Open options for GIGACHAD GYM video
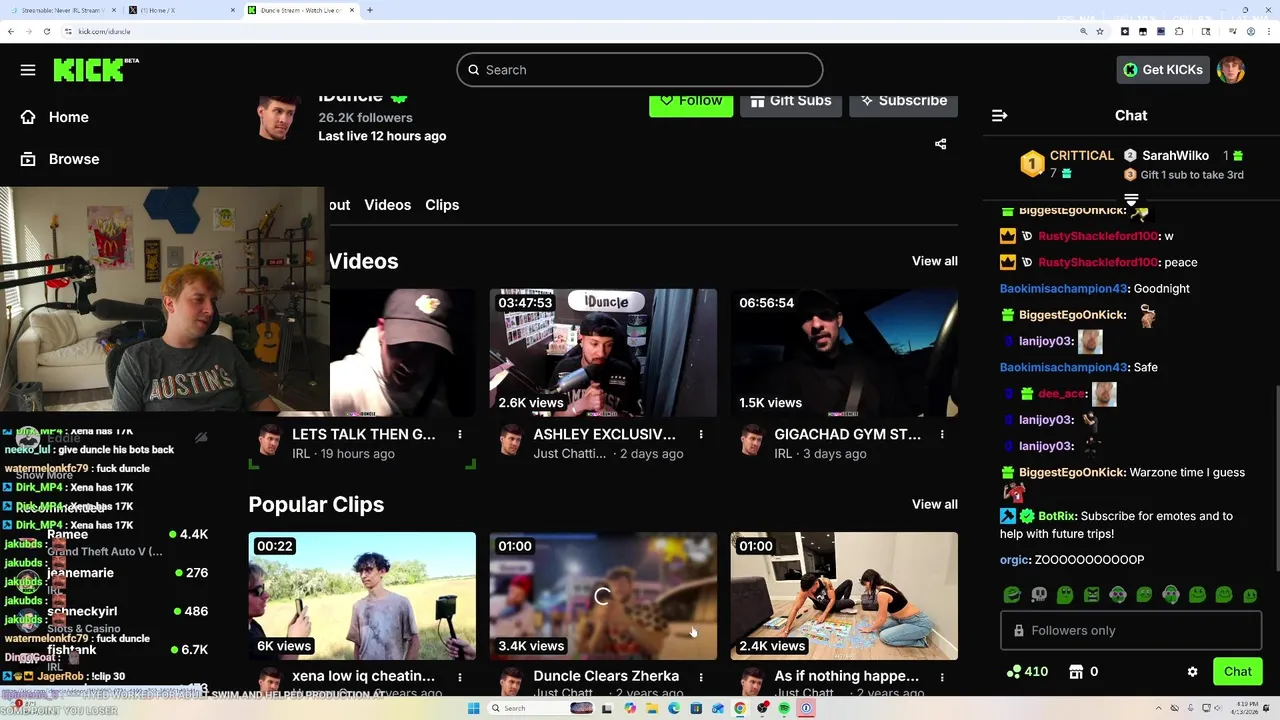The image size is (1280, 720). pos(942,435)
